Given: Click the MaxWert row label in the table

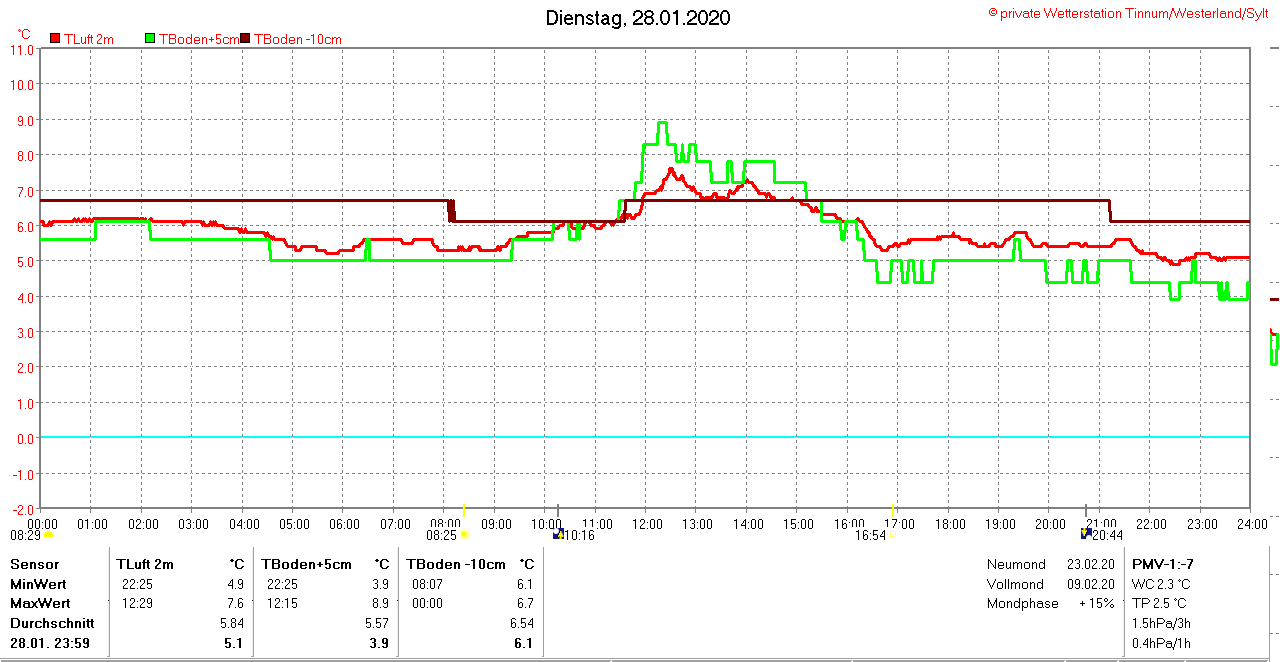Looking at the screenshot, I should [x=39, y=603].
